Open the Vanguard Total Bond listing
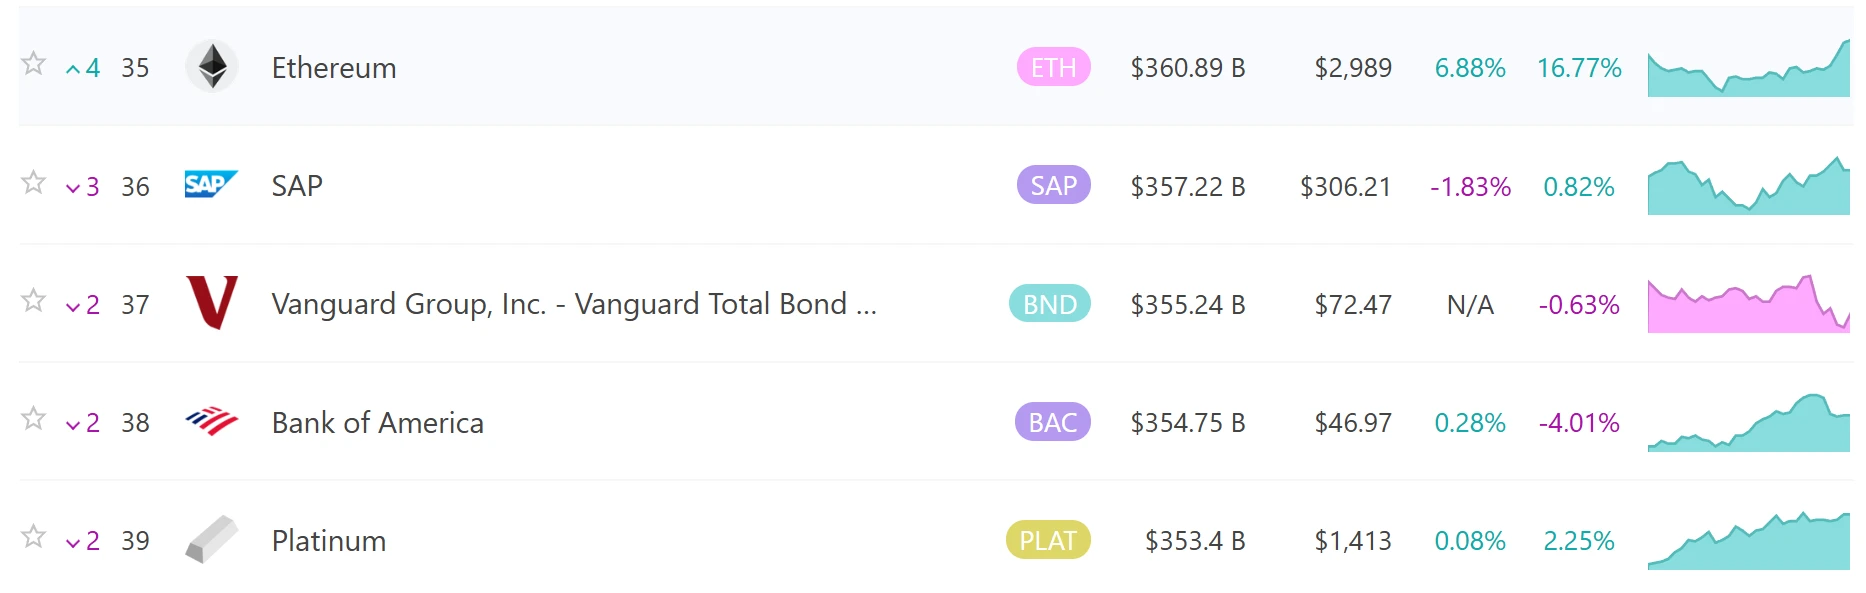 click(x=573, y=304)
